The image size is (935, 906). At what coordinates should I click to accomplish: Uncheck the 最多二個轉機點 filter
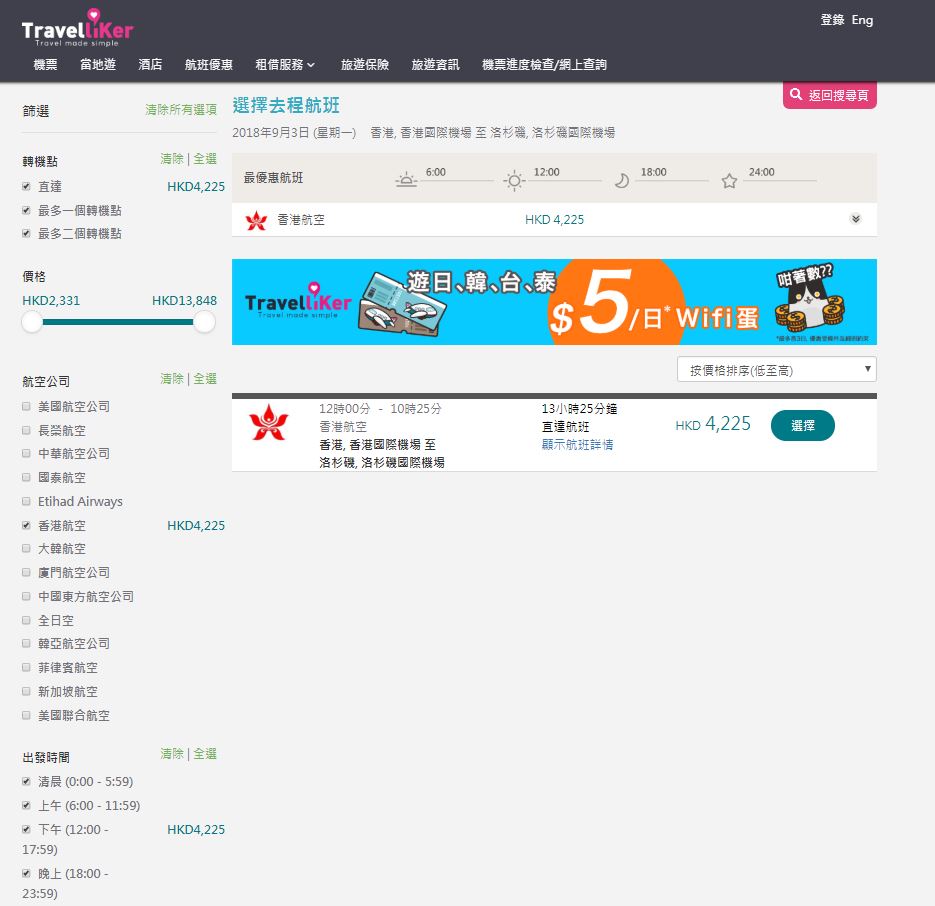[x=26, y=233]
